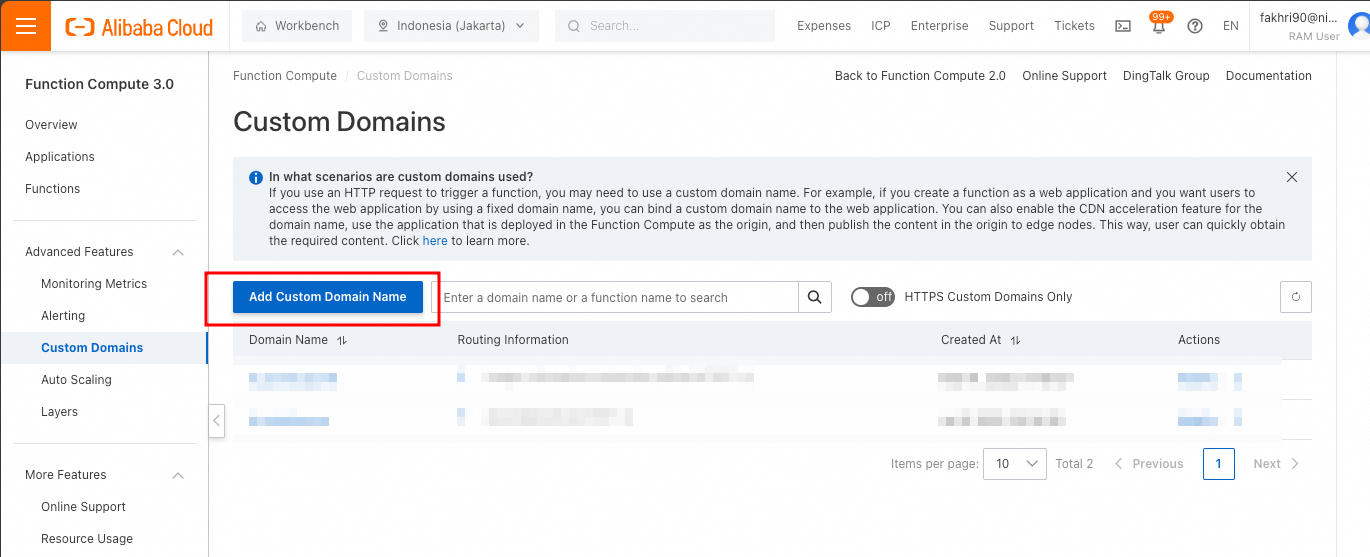Image resolution: width=1370 pixels, height=557 pixels.
Task: Click the Alibaba Cloud logo
Action: point(139,27)
